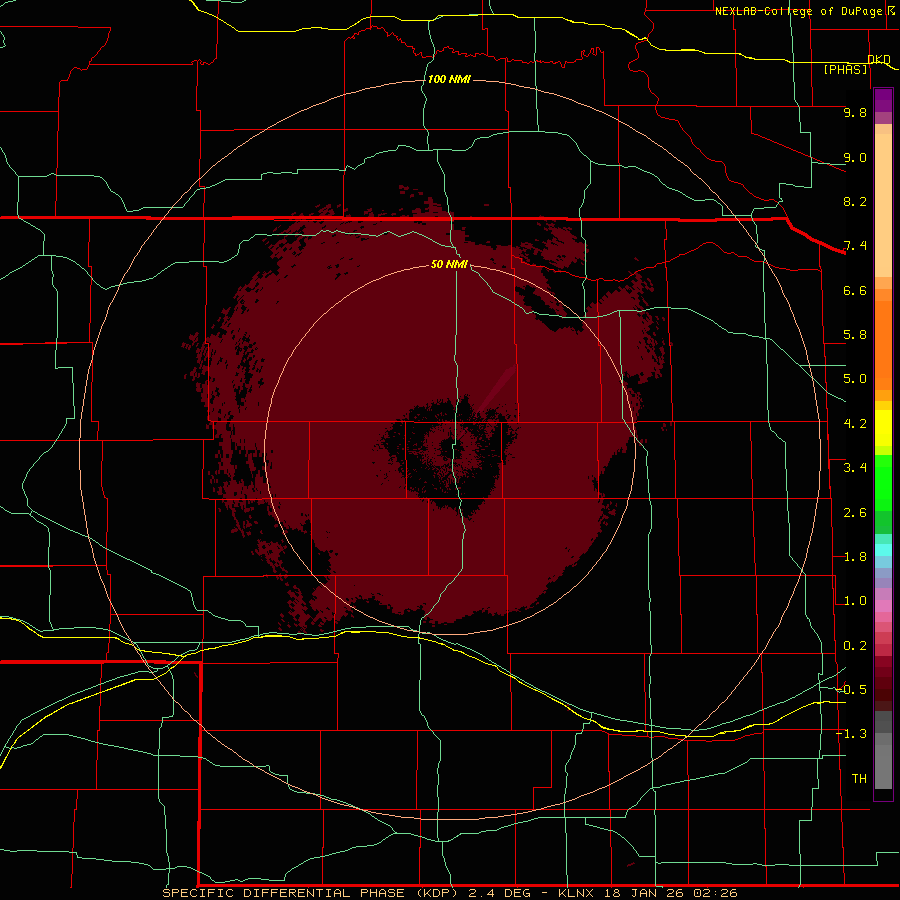Image resolution: width=900 pixels, height=900 pixels.
Task: Click the "[PHAS]" legend header
Action: pyautogui.click(x=845, y=69)
